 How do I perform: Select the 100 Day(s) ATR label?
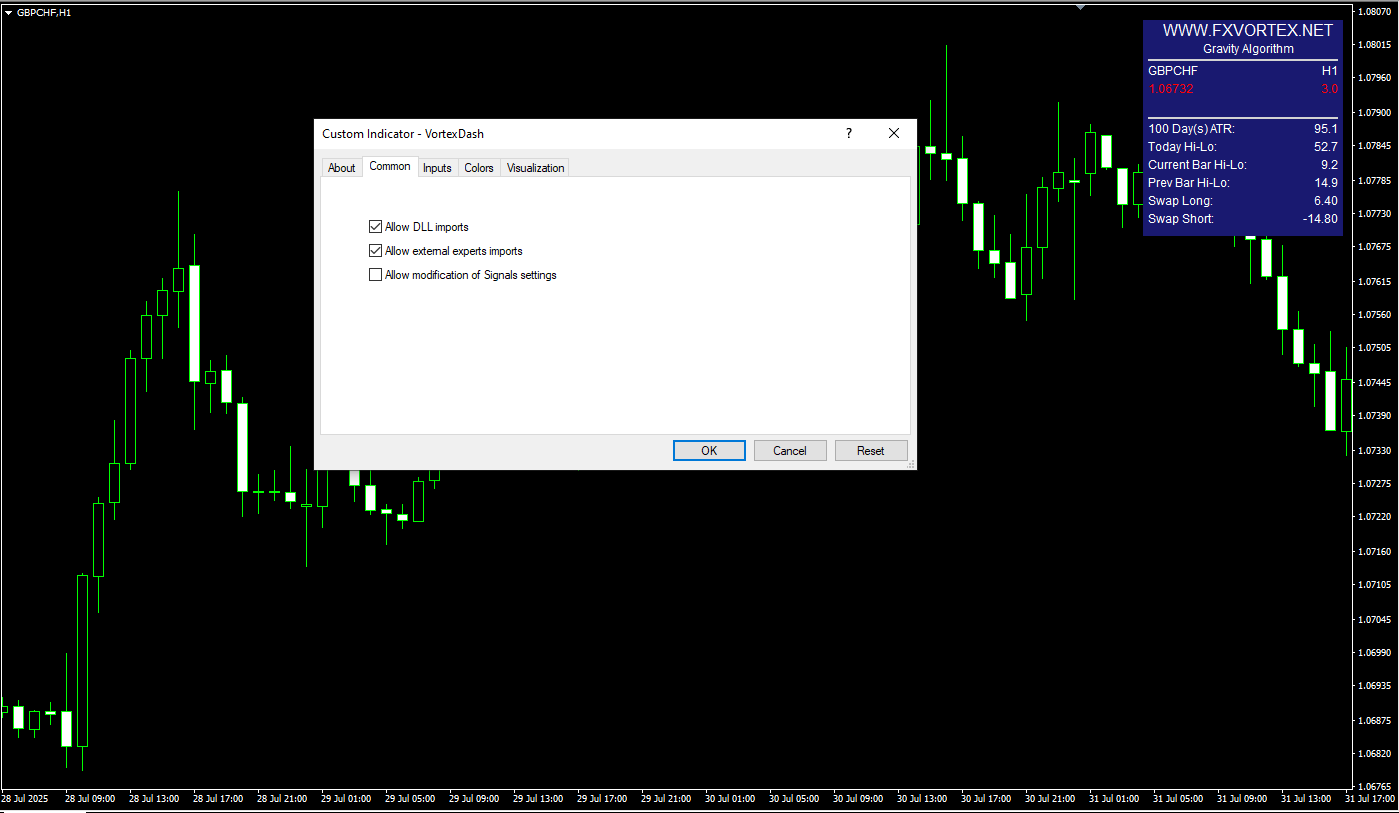point(1191,129)
